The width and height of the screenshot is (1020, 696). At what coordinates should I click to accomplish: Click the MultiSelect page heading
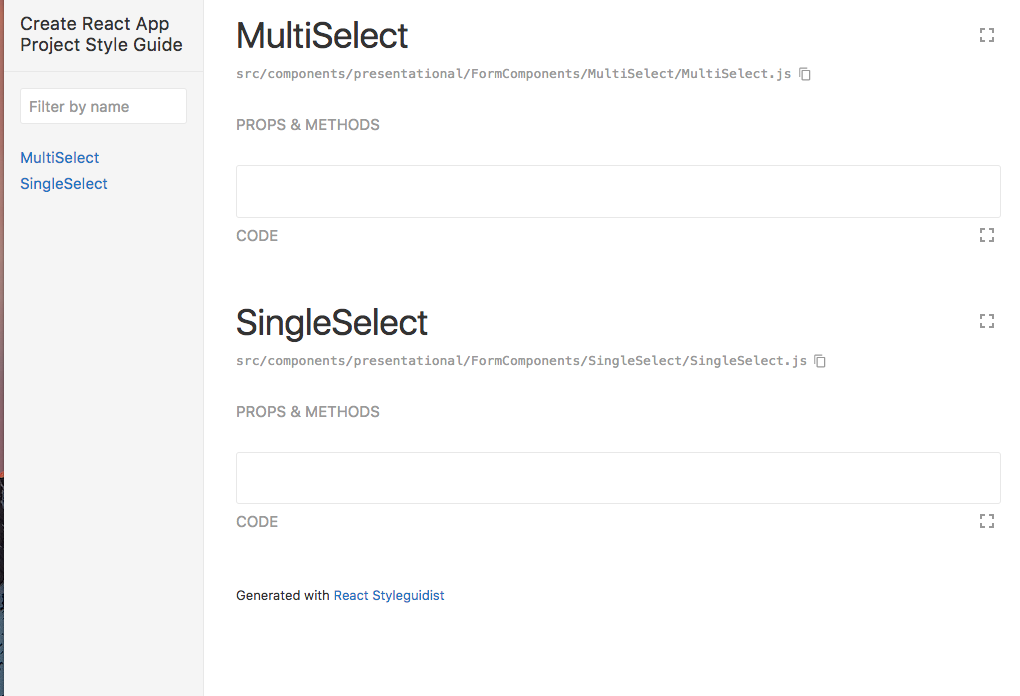(321, 35)
